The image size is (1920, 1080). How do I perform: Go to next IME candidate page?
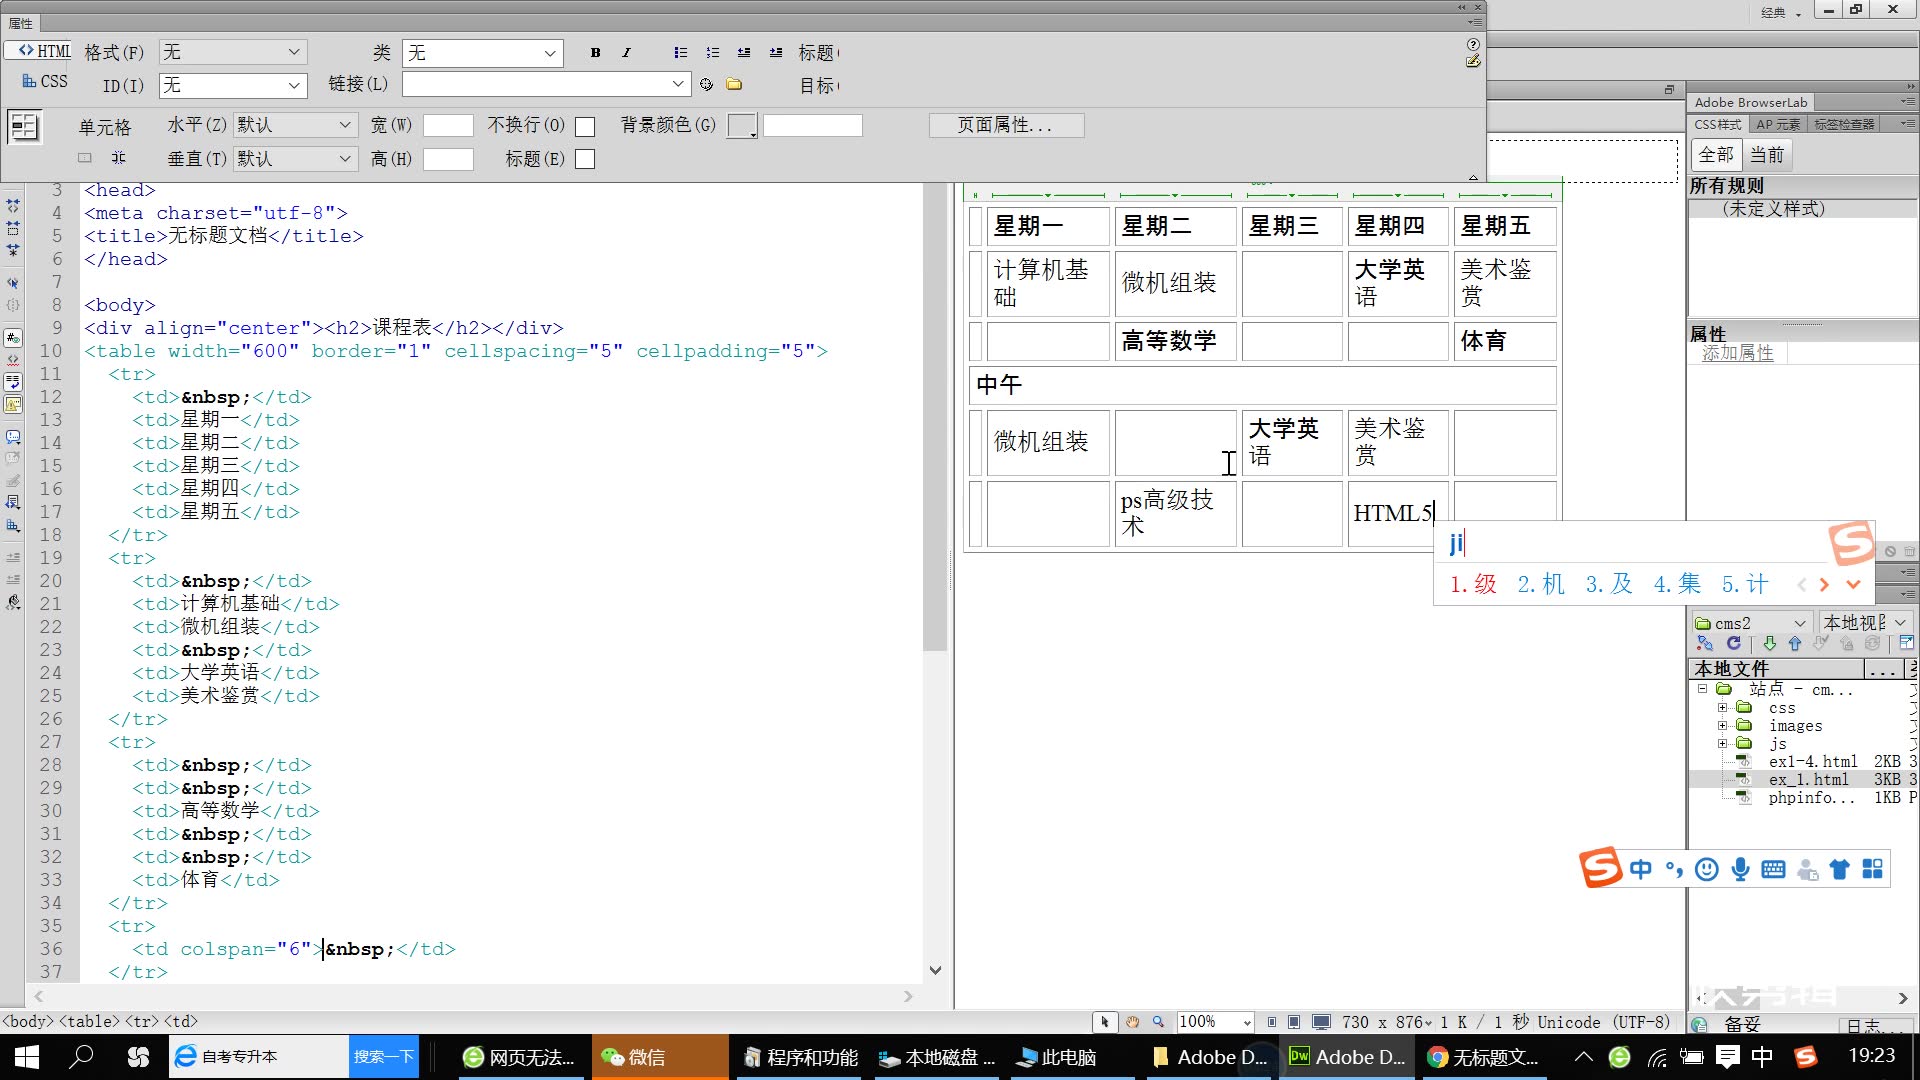tap(1825, 585)
